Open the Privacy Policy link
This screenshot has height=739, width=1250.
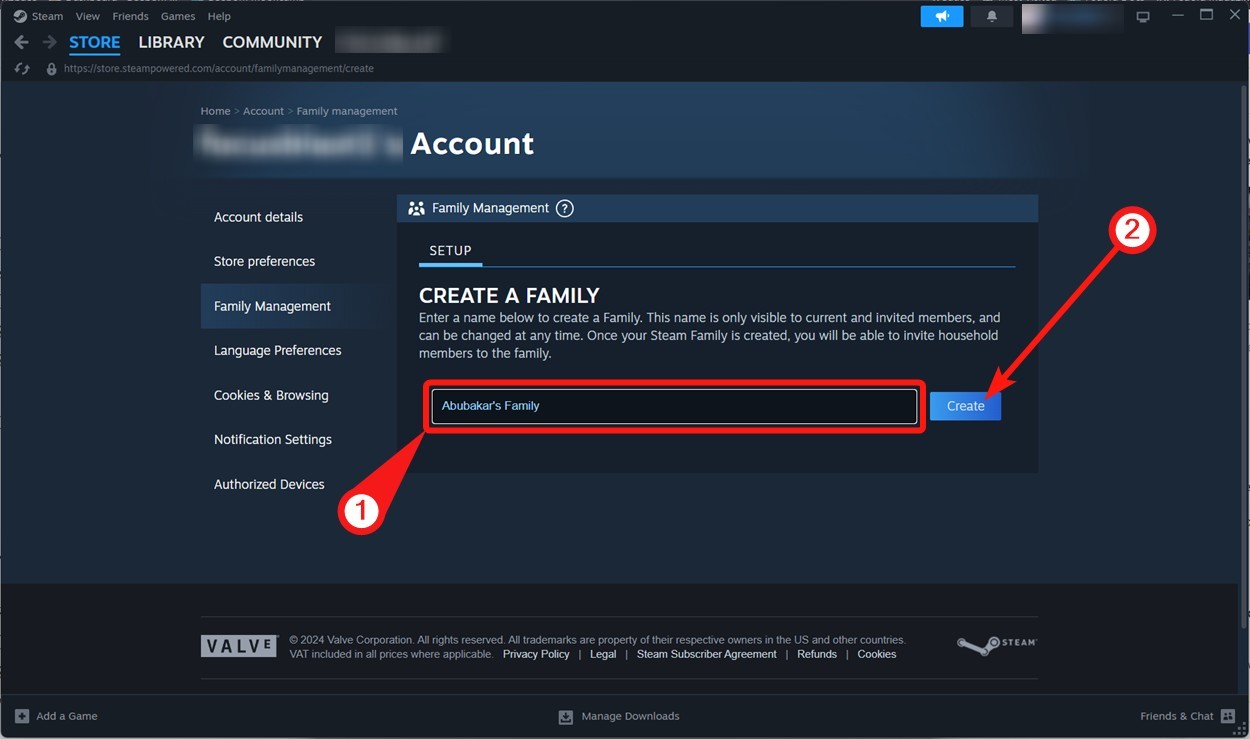point(536,653)
